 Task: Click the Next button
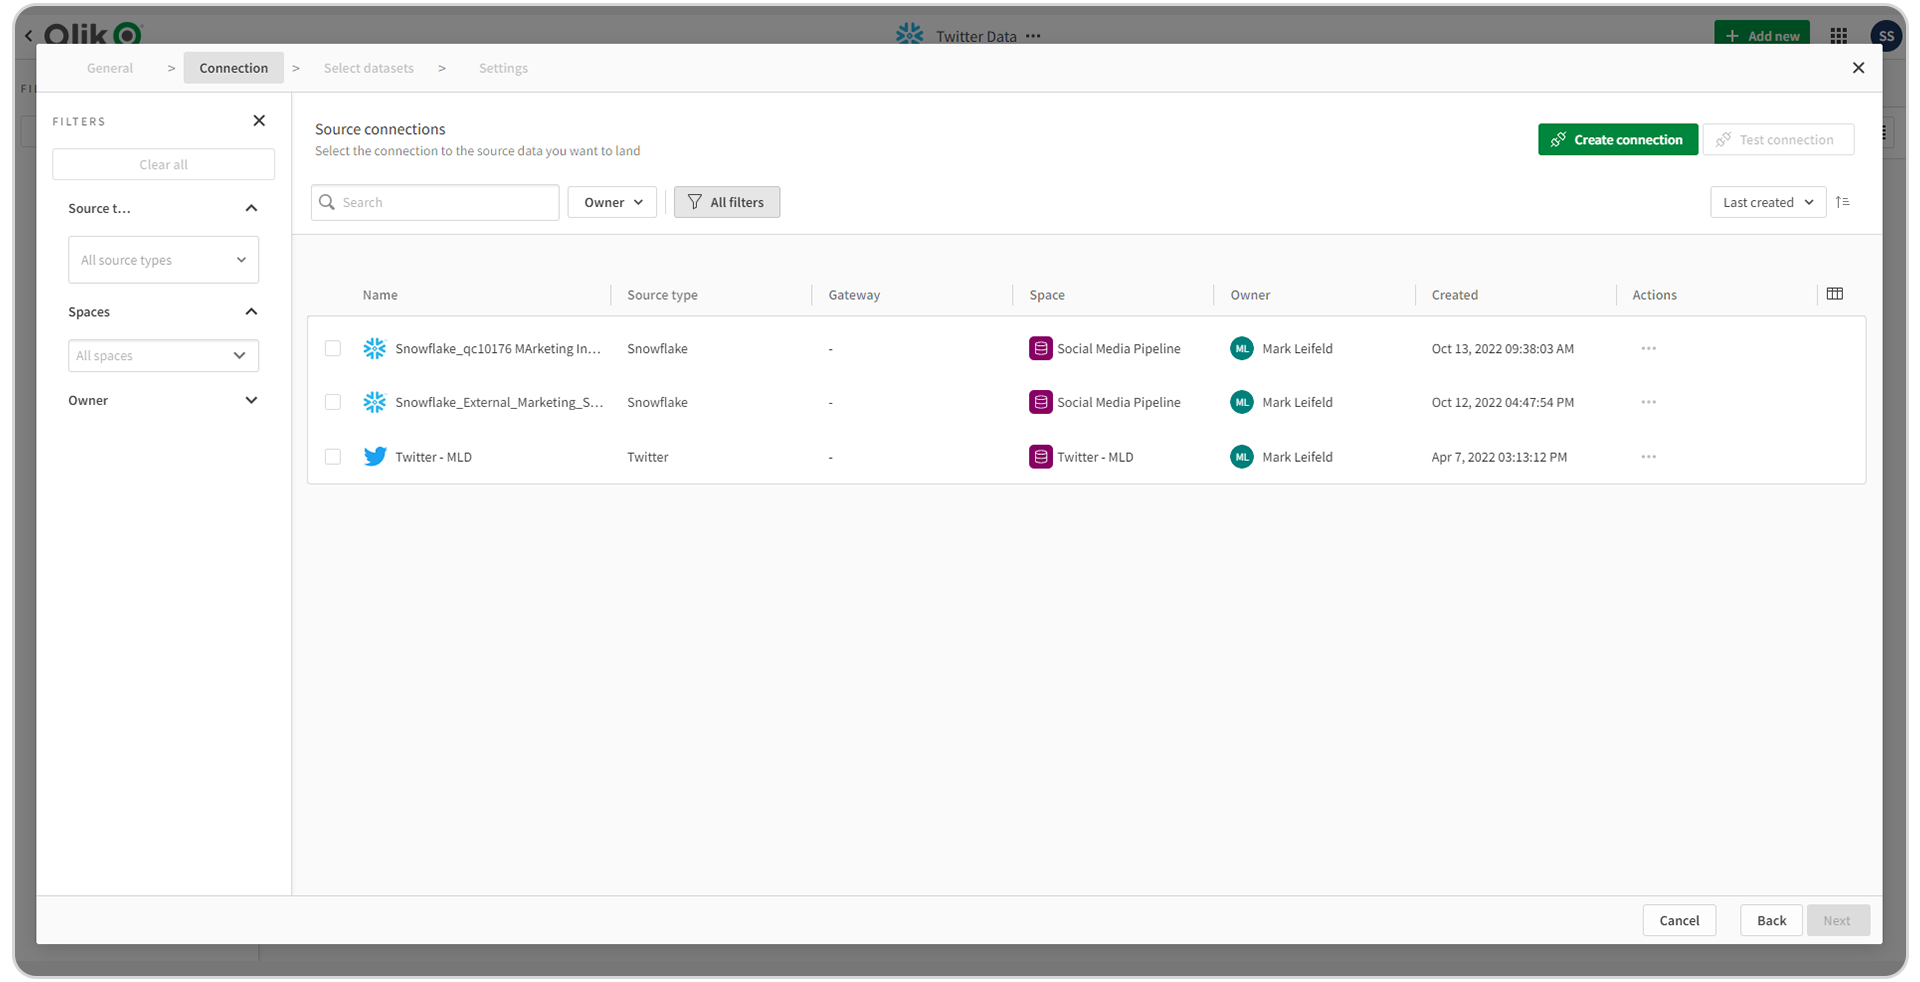1837,920
